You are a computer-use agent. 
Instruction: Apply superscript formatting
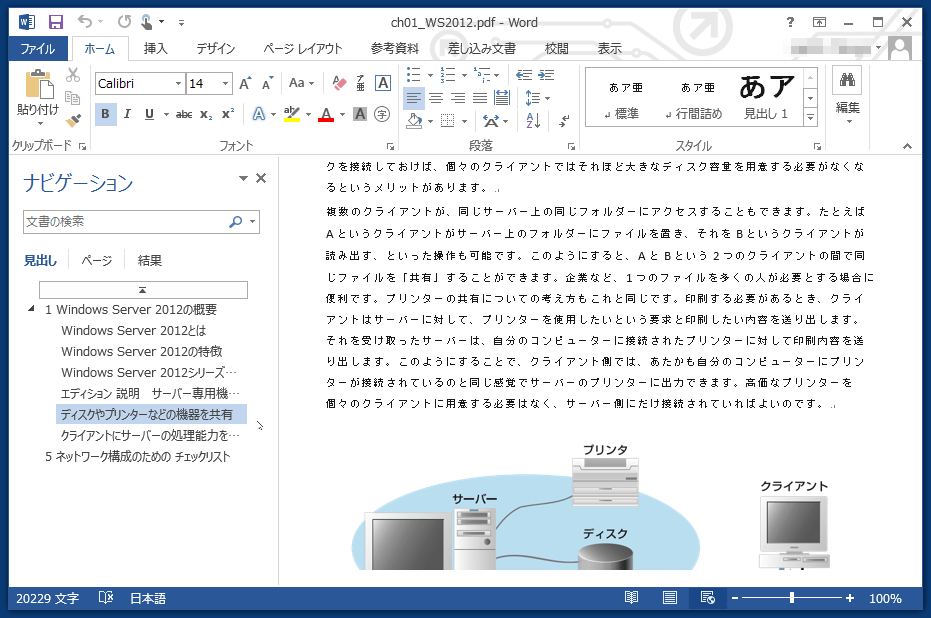[227, 114]
